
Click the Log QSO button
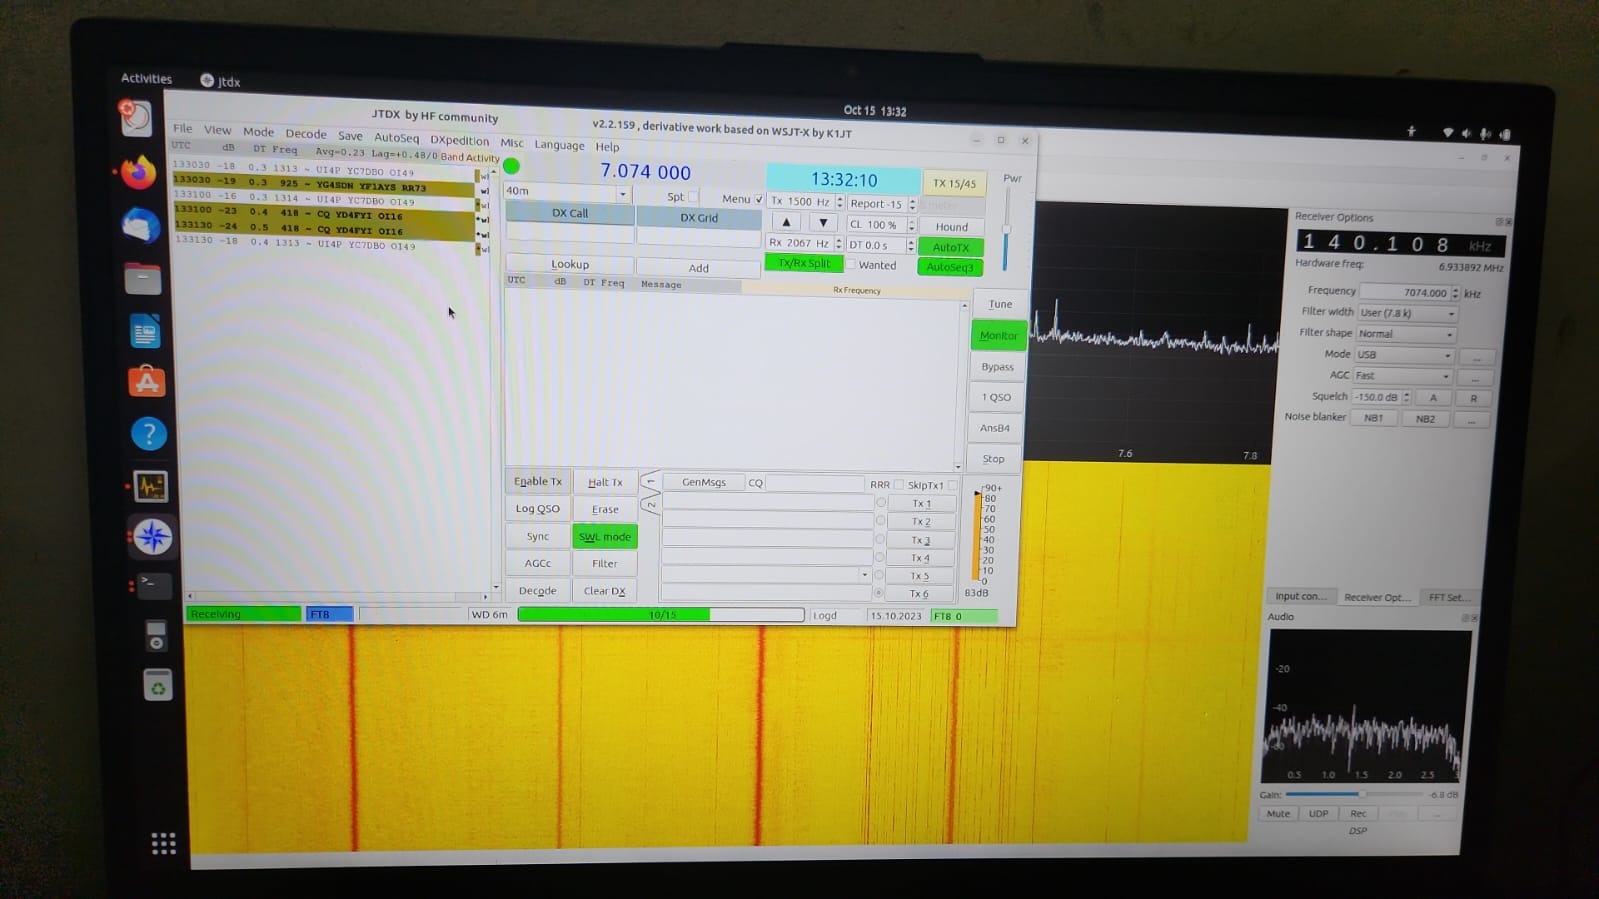537,508
